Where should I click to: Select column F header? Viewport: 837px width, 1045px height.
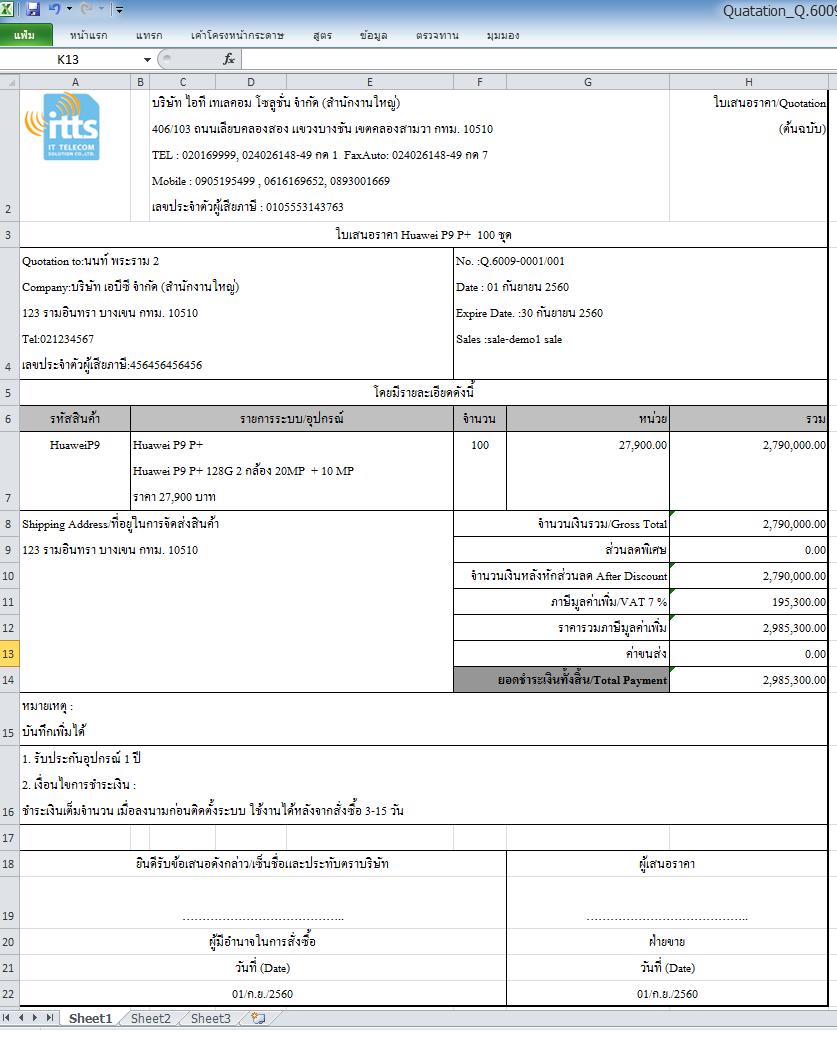point(480,82)
